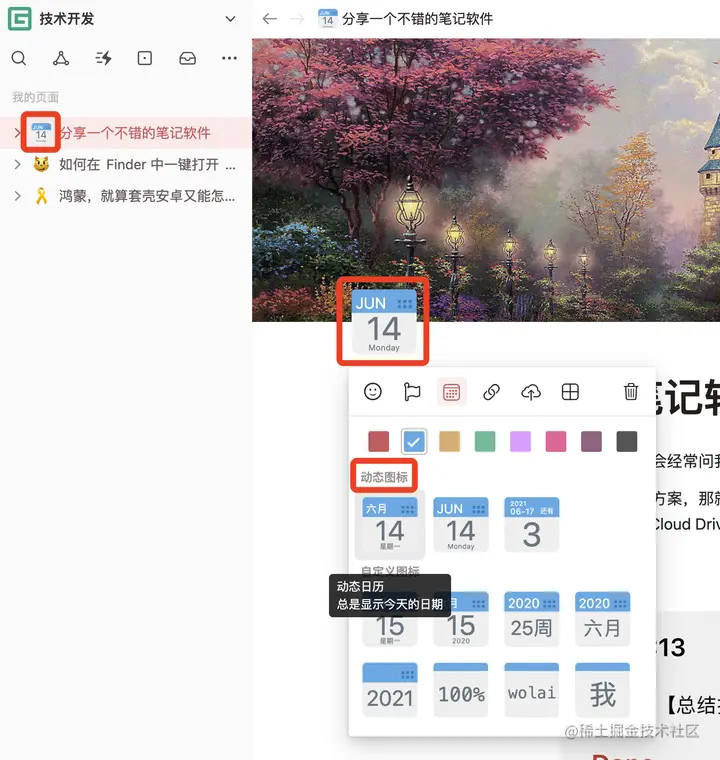
Task: Click the yellow ribbon page icon
Action: pos(42,196)
